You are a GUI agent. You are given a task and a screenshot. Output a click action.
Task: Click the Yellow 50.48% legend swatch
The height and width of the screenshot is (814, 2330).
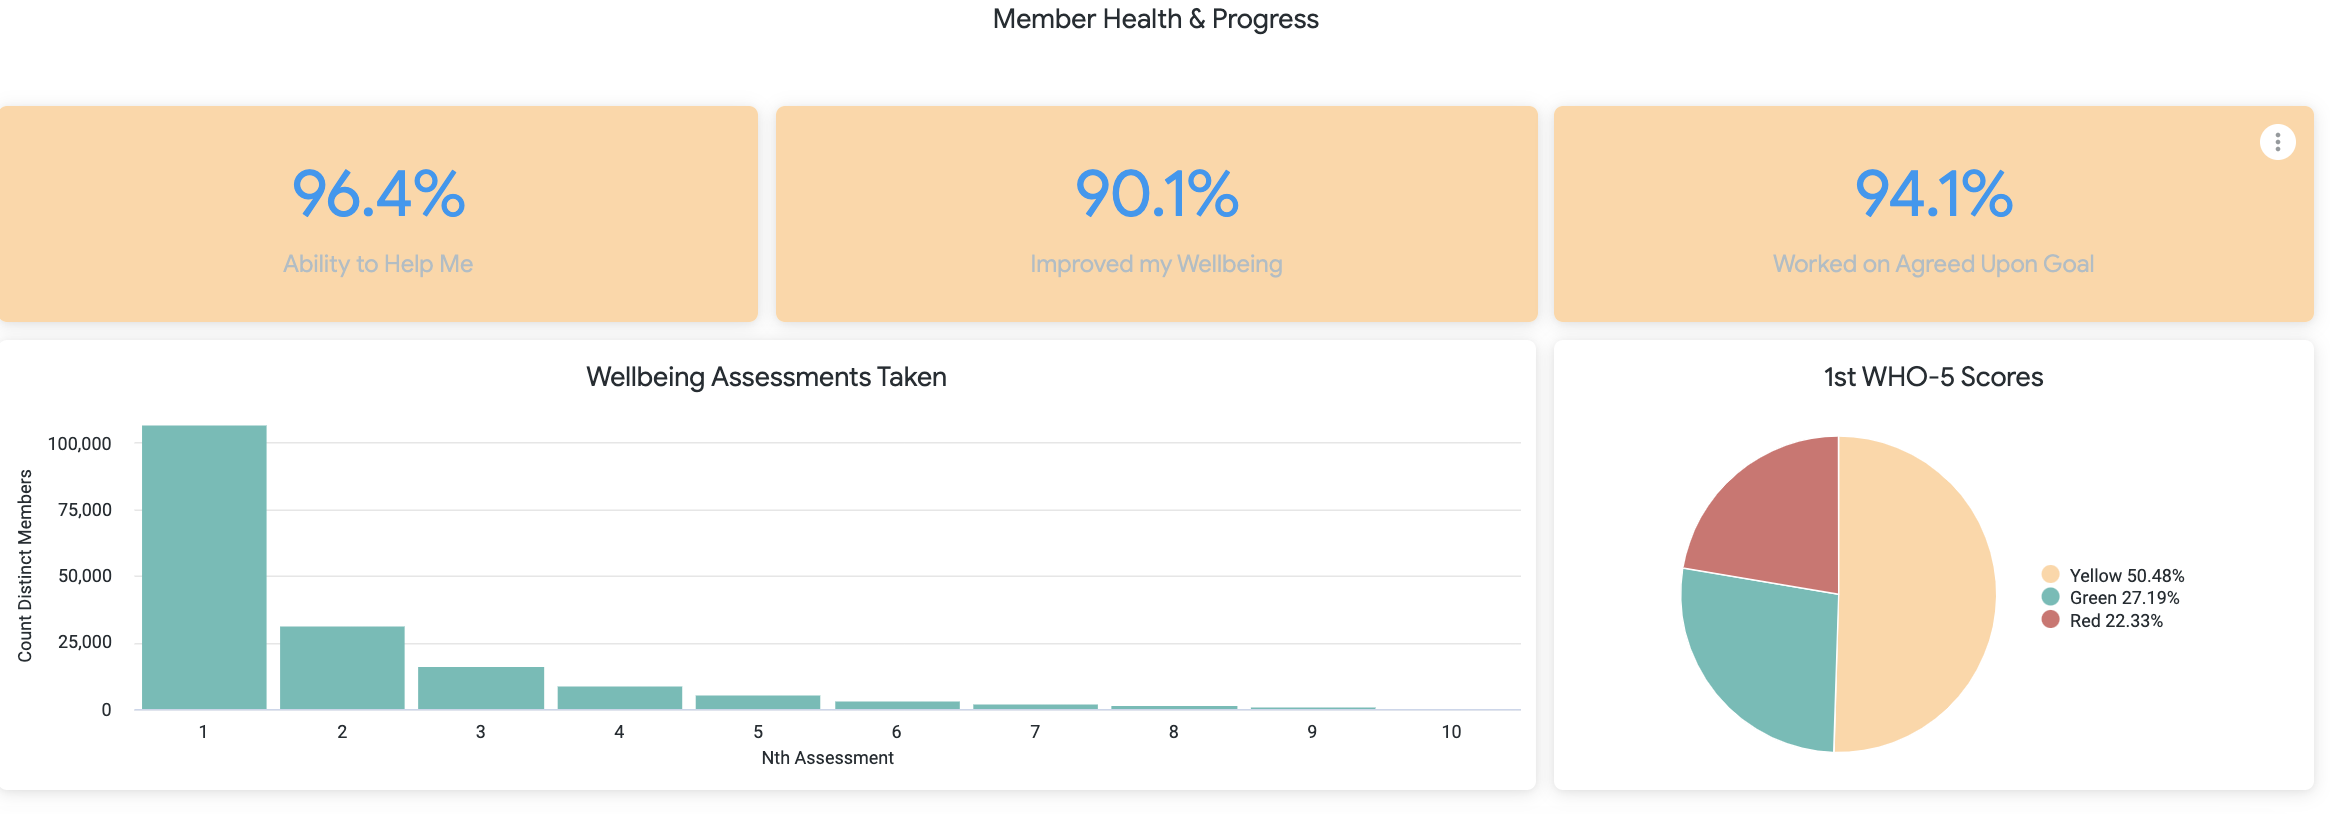click(2050, 575)
